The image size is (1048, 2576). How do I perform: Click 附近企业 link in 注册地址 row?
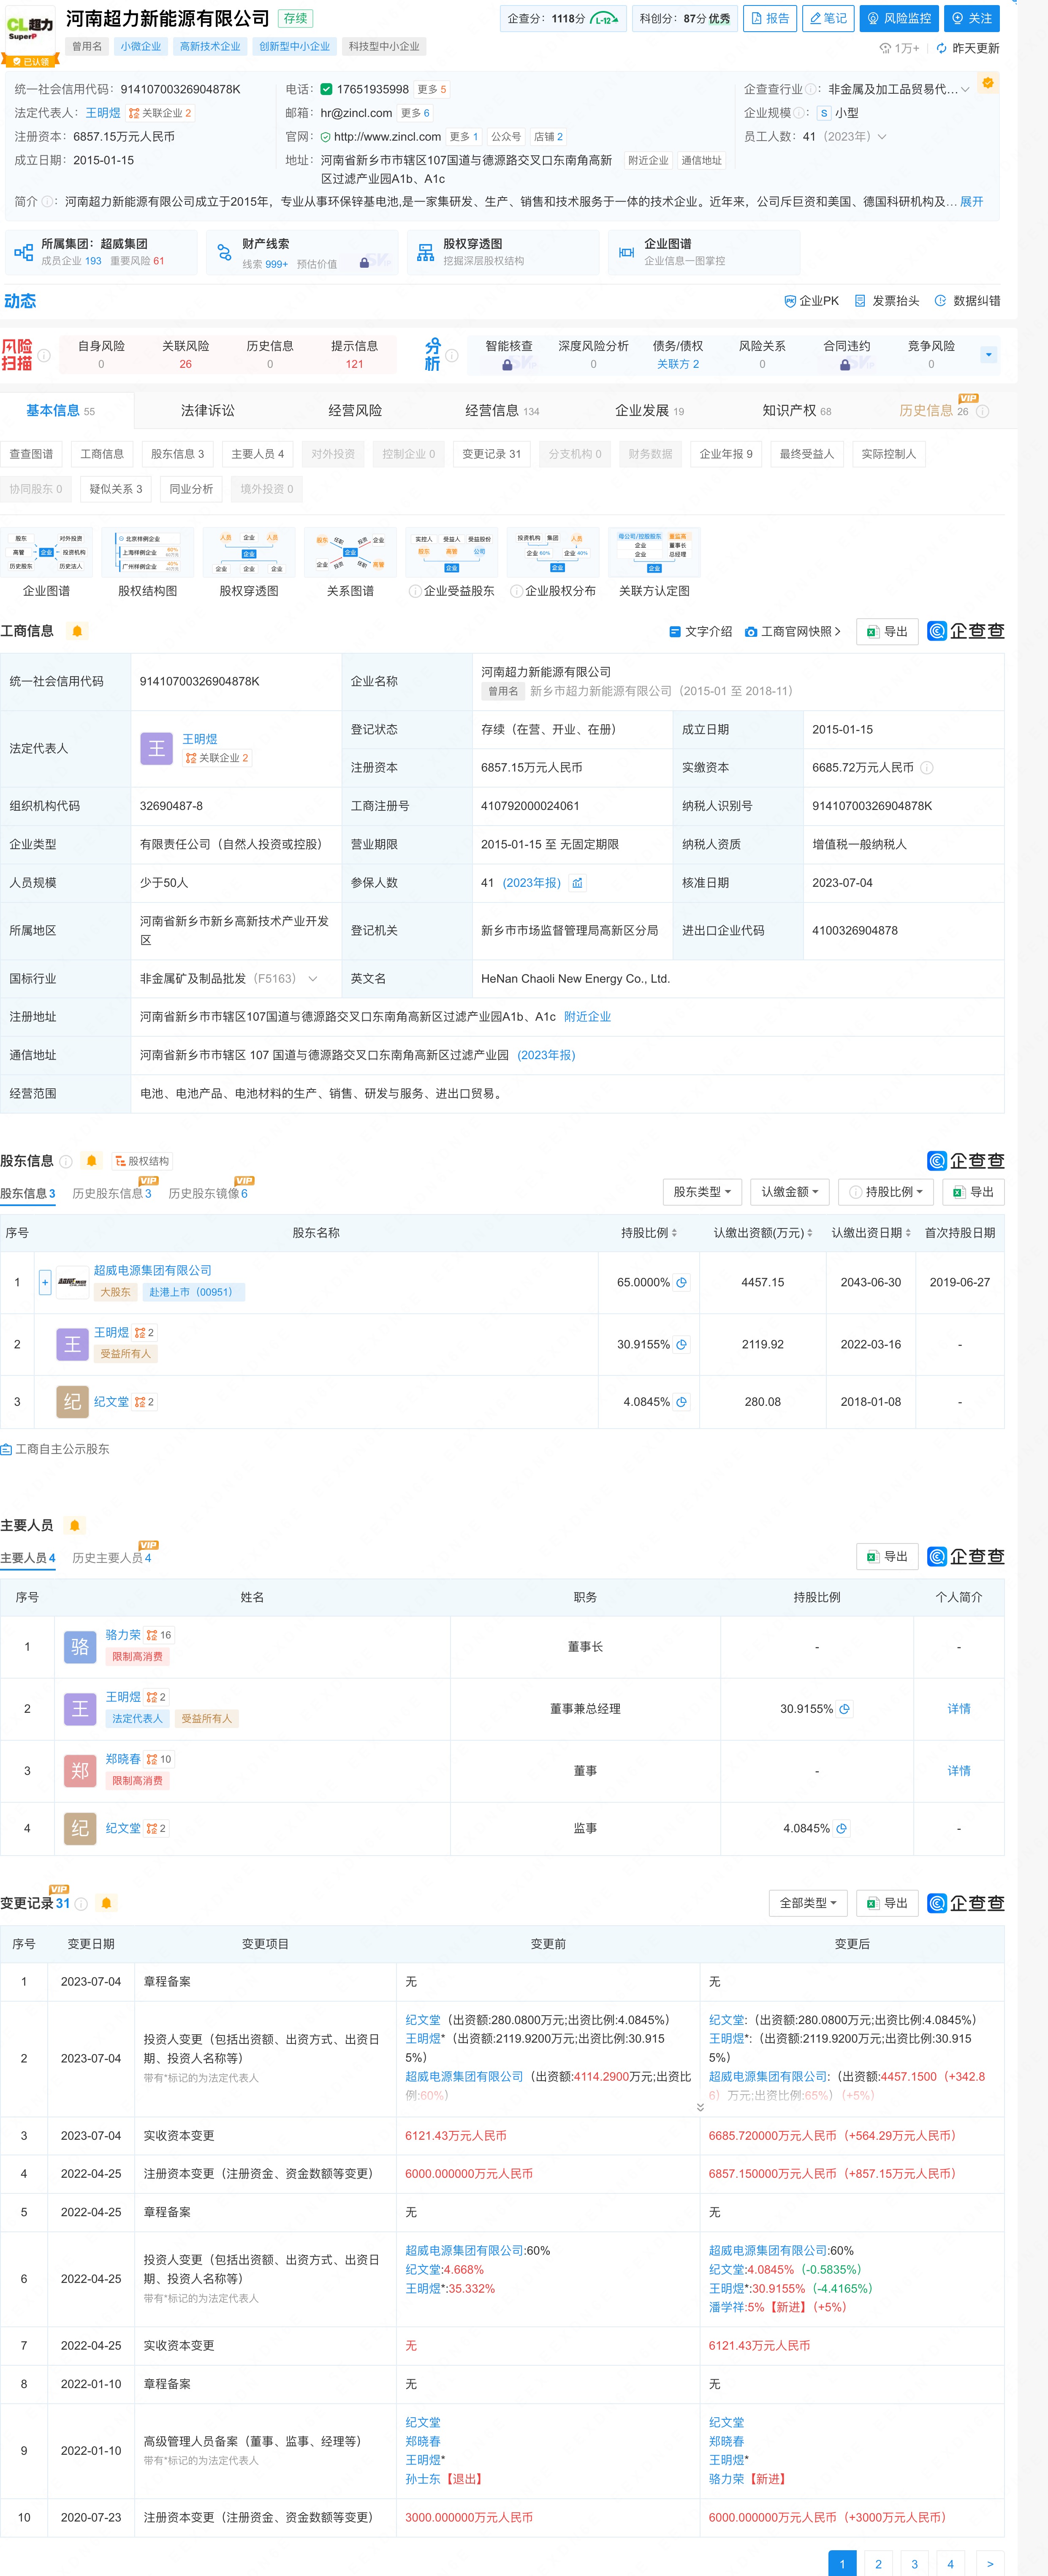click(587, 1017)
